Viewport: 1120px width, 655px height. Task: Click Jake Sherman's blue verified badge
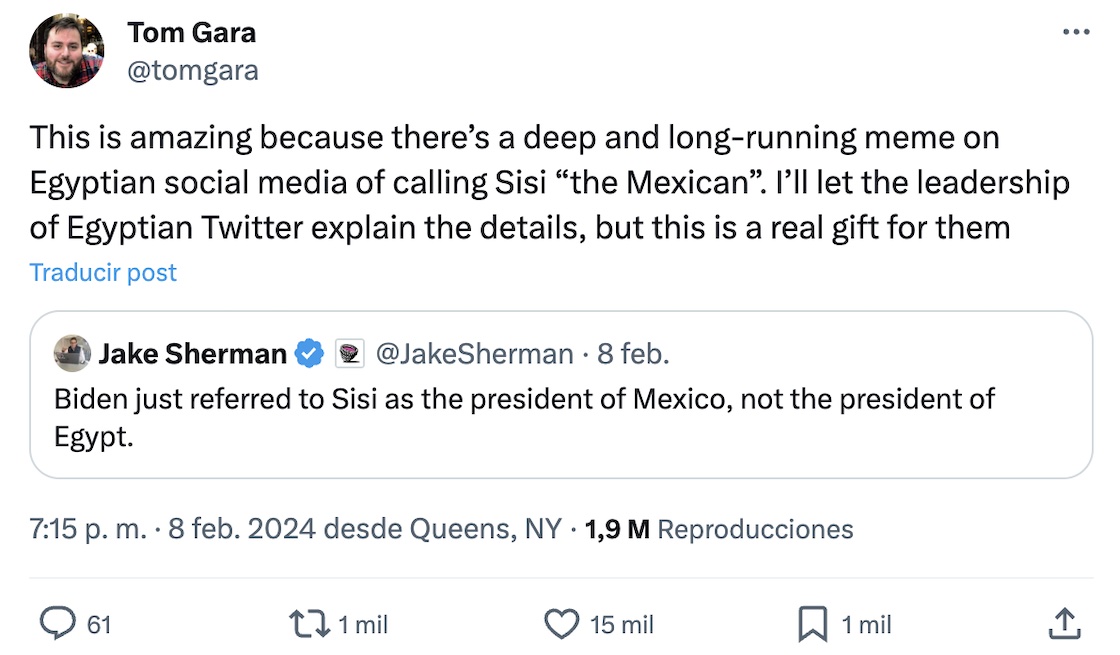click(310, 353)
